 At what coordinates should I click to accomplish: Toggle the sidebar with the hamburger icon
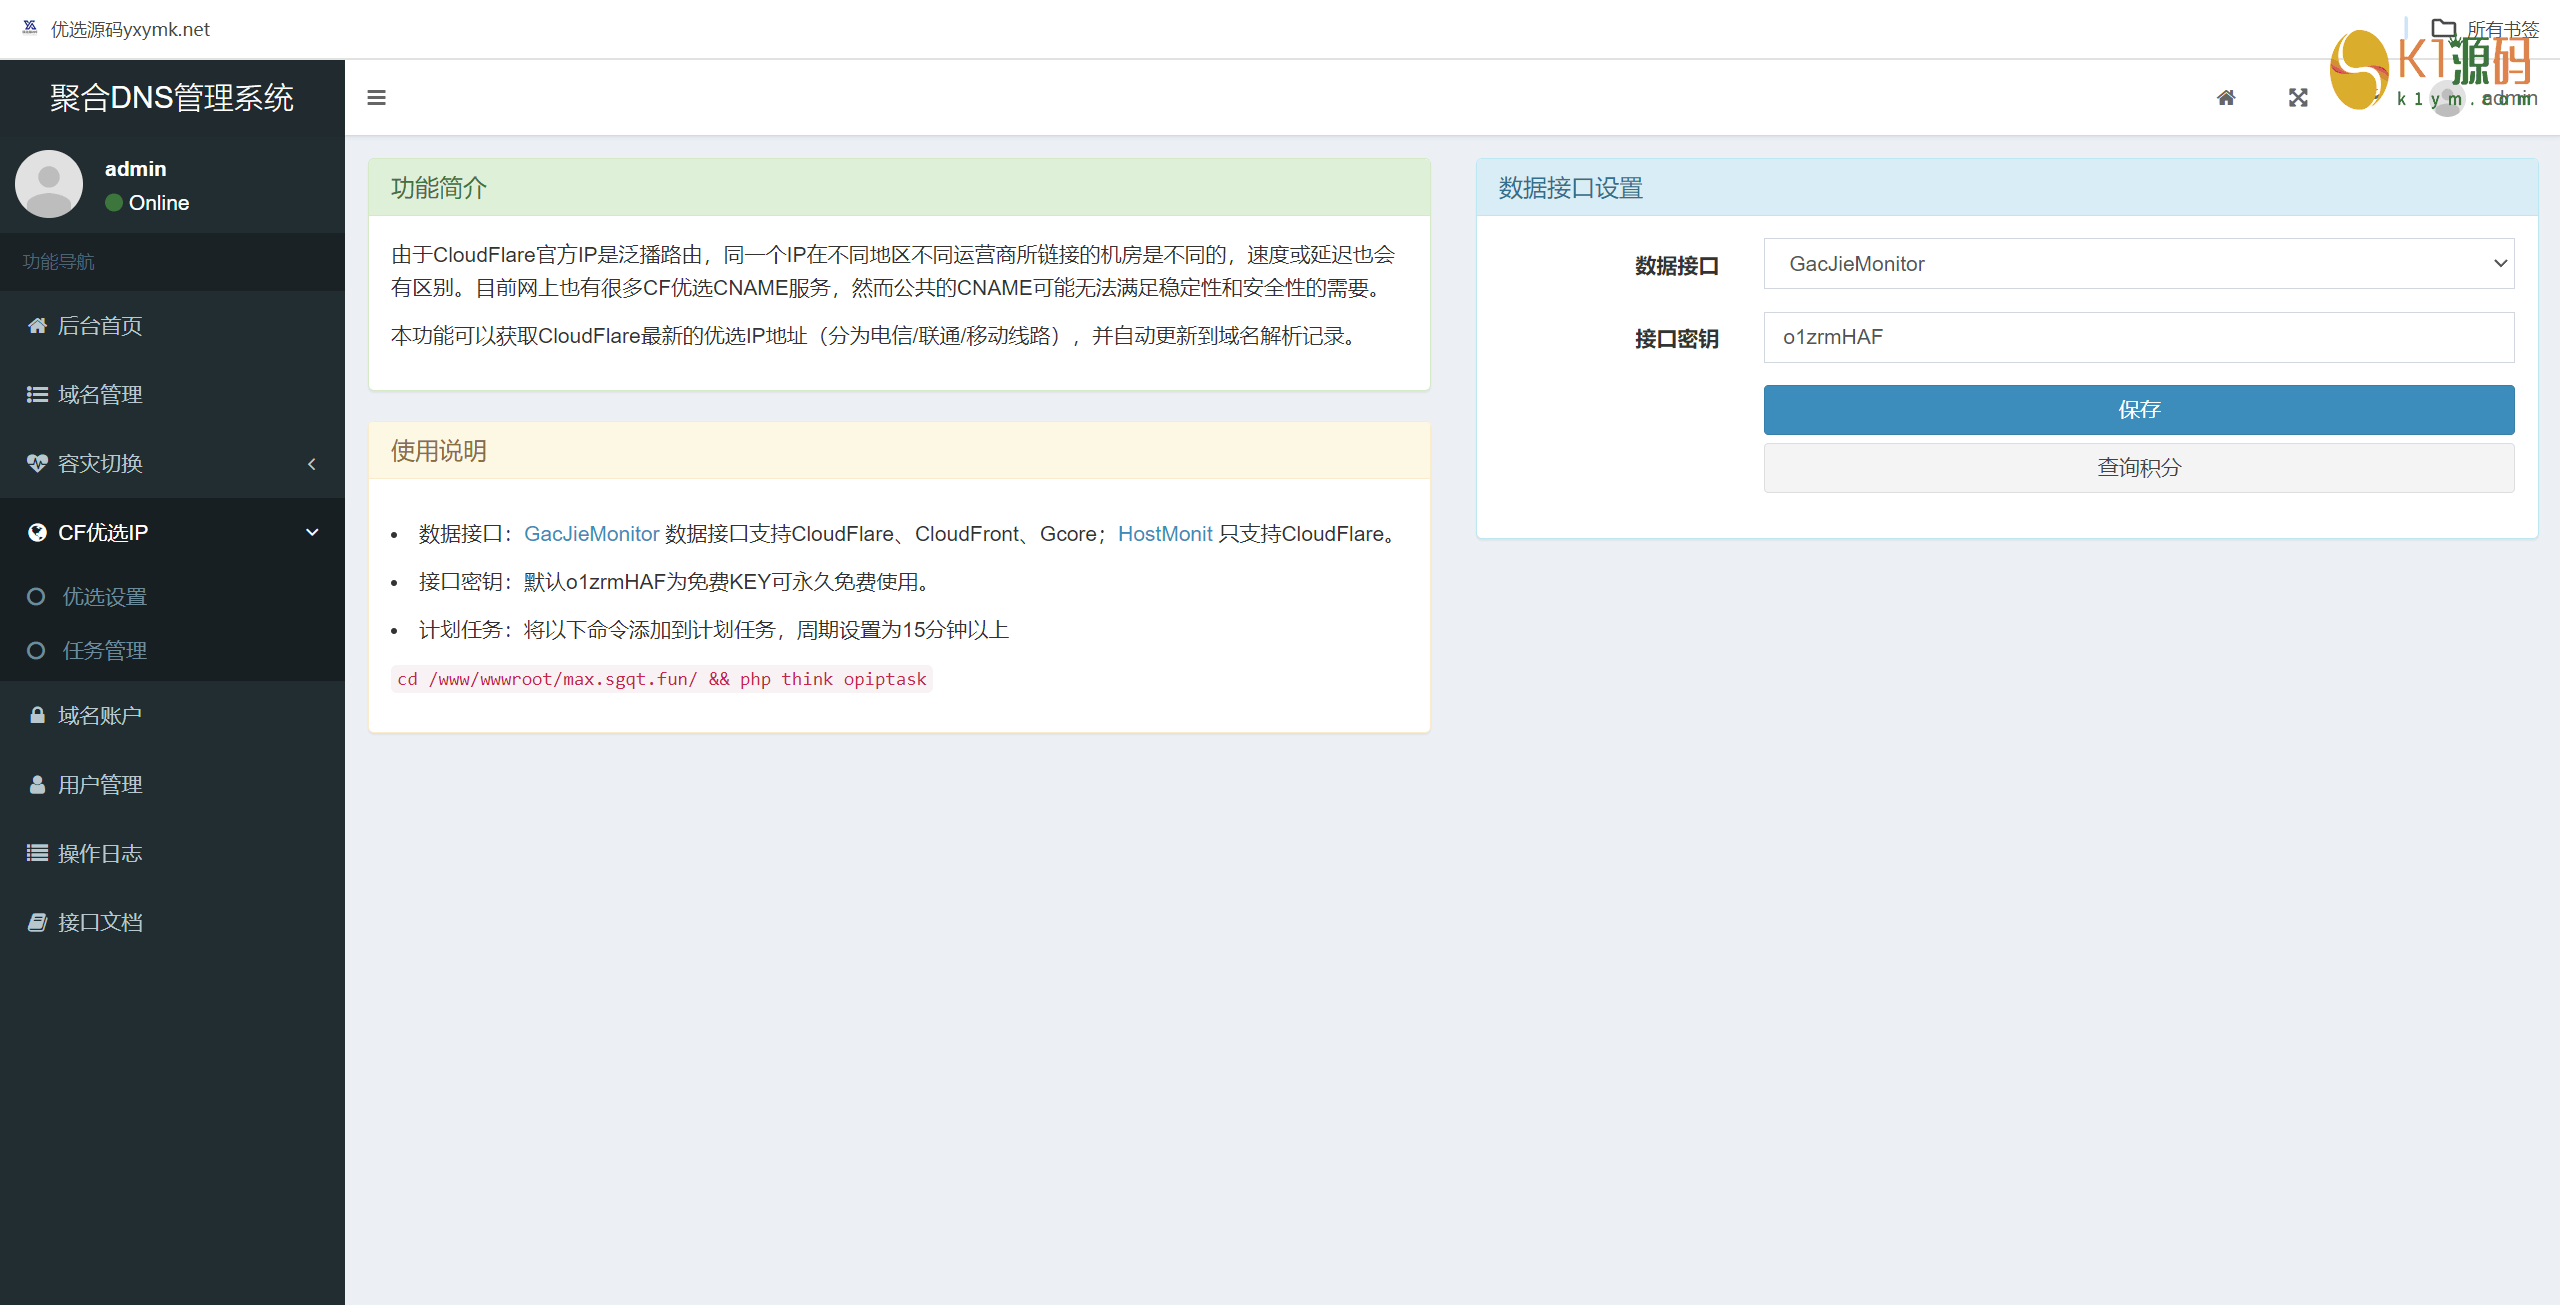pos(376,98)
